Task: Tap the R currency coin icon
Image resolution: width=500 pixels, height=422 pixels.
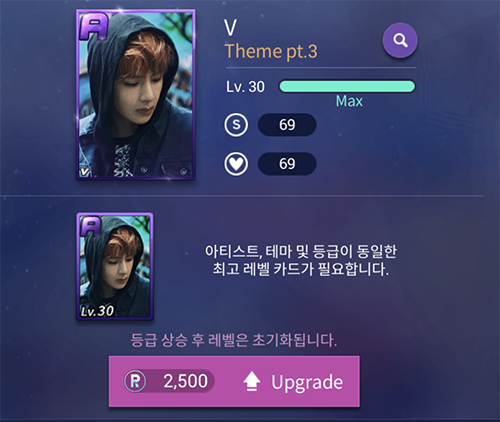Action: click(x=135, y=381)
